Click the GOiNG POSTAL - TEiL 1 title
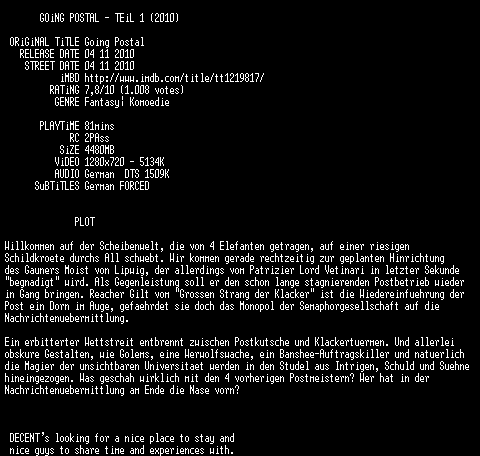 pos(109,18)
